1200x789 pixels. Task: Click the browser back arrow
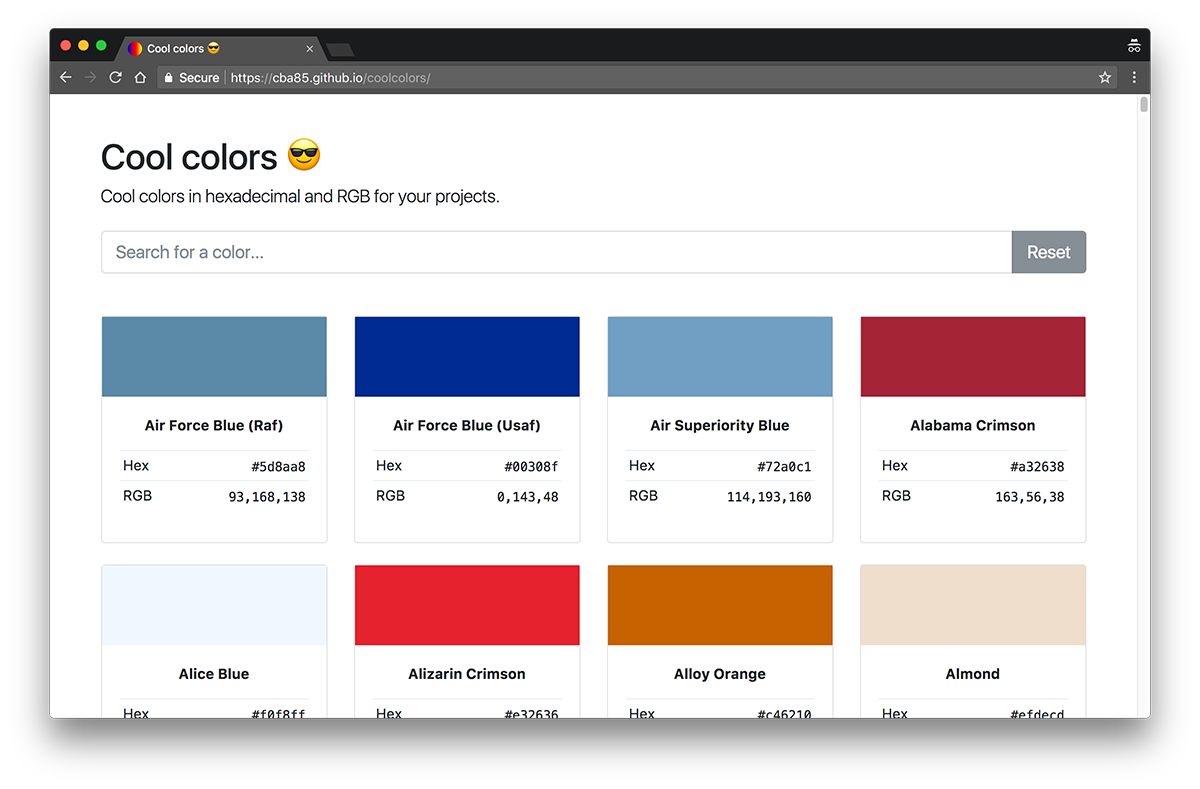(x=66, y=77)
